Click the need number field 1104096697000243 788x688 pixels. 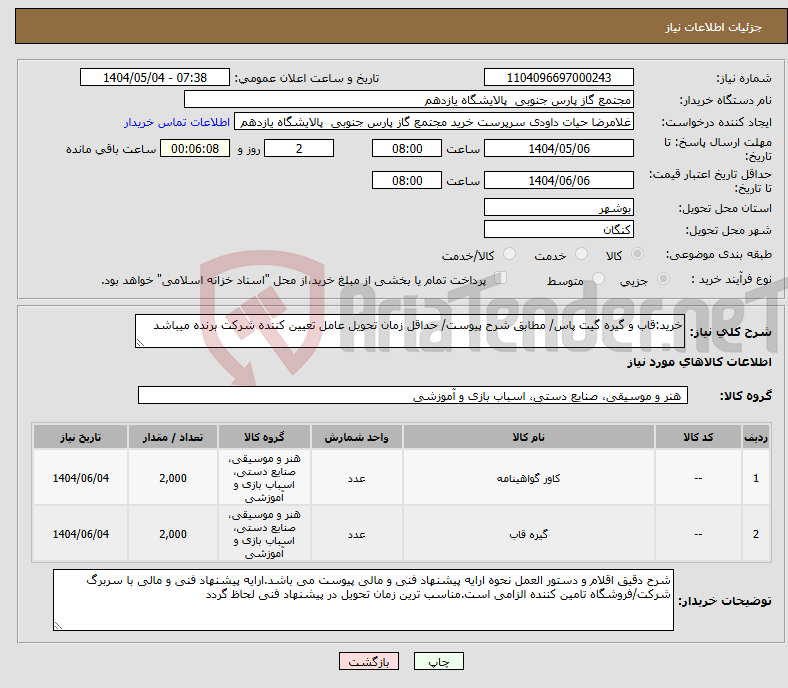click(558, 77)
